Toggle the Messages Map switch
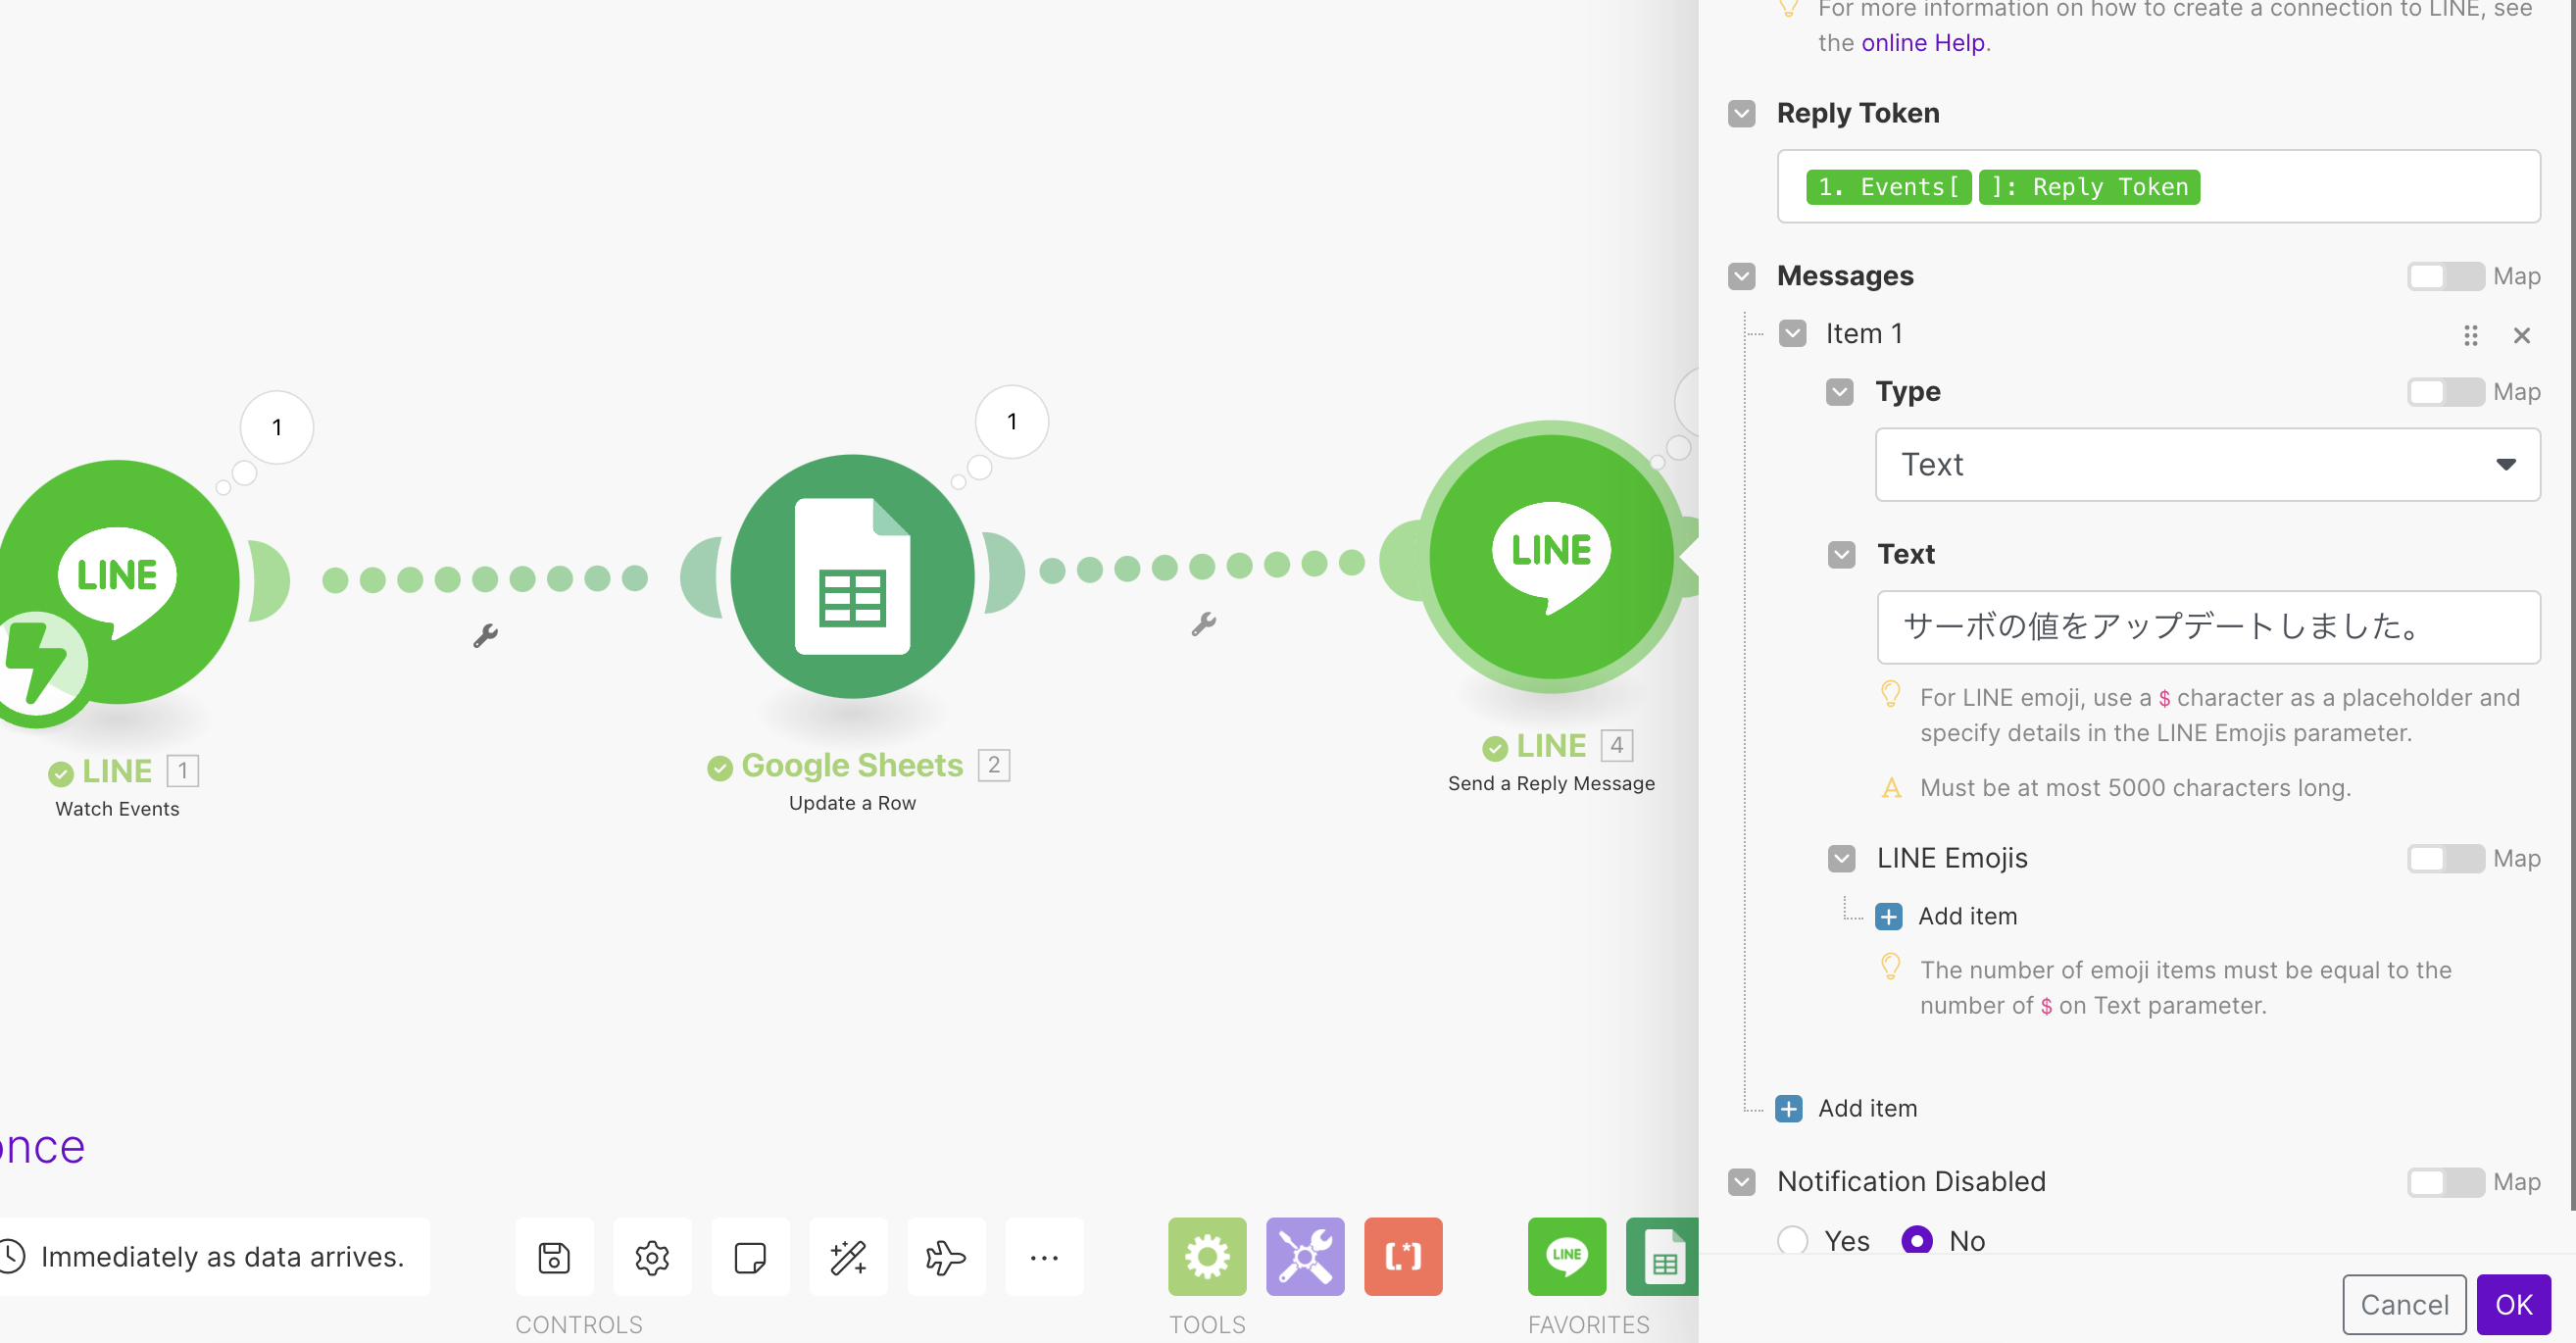This screenshot has width=2576, height=1343. click(2445, 276)
